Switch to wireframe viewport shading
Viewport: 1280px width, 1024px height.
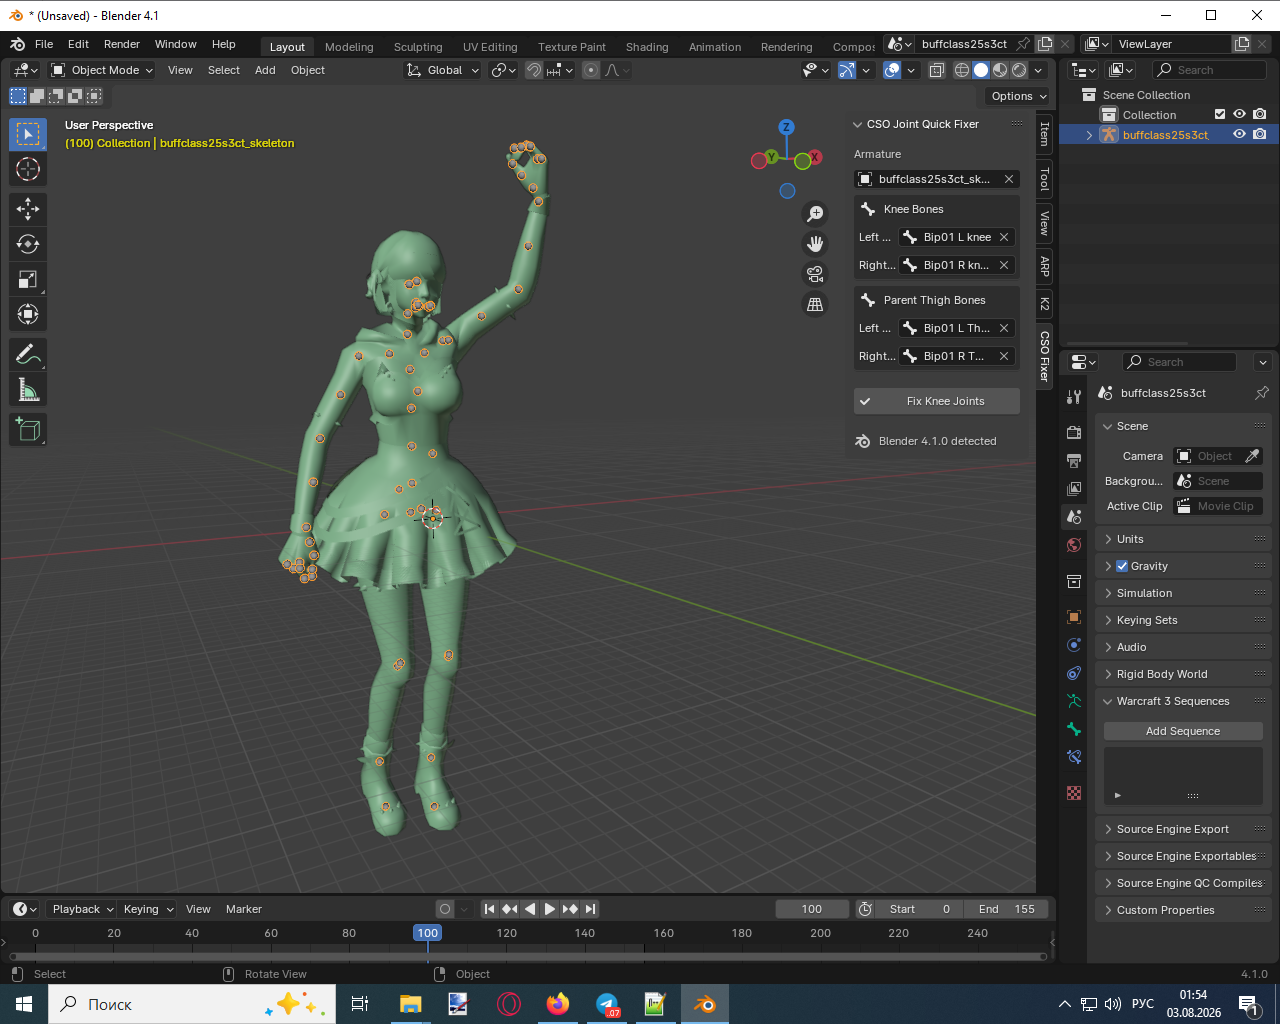(962, 70)
